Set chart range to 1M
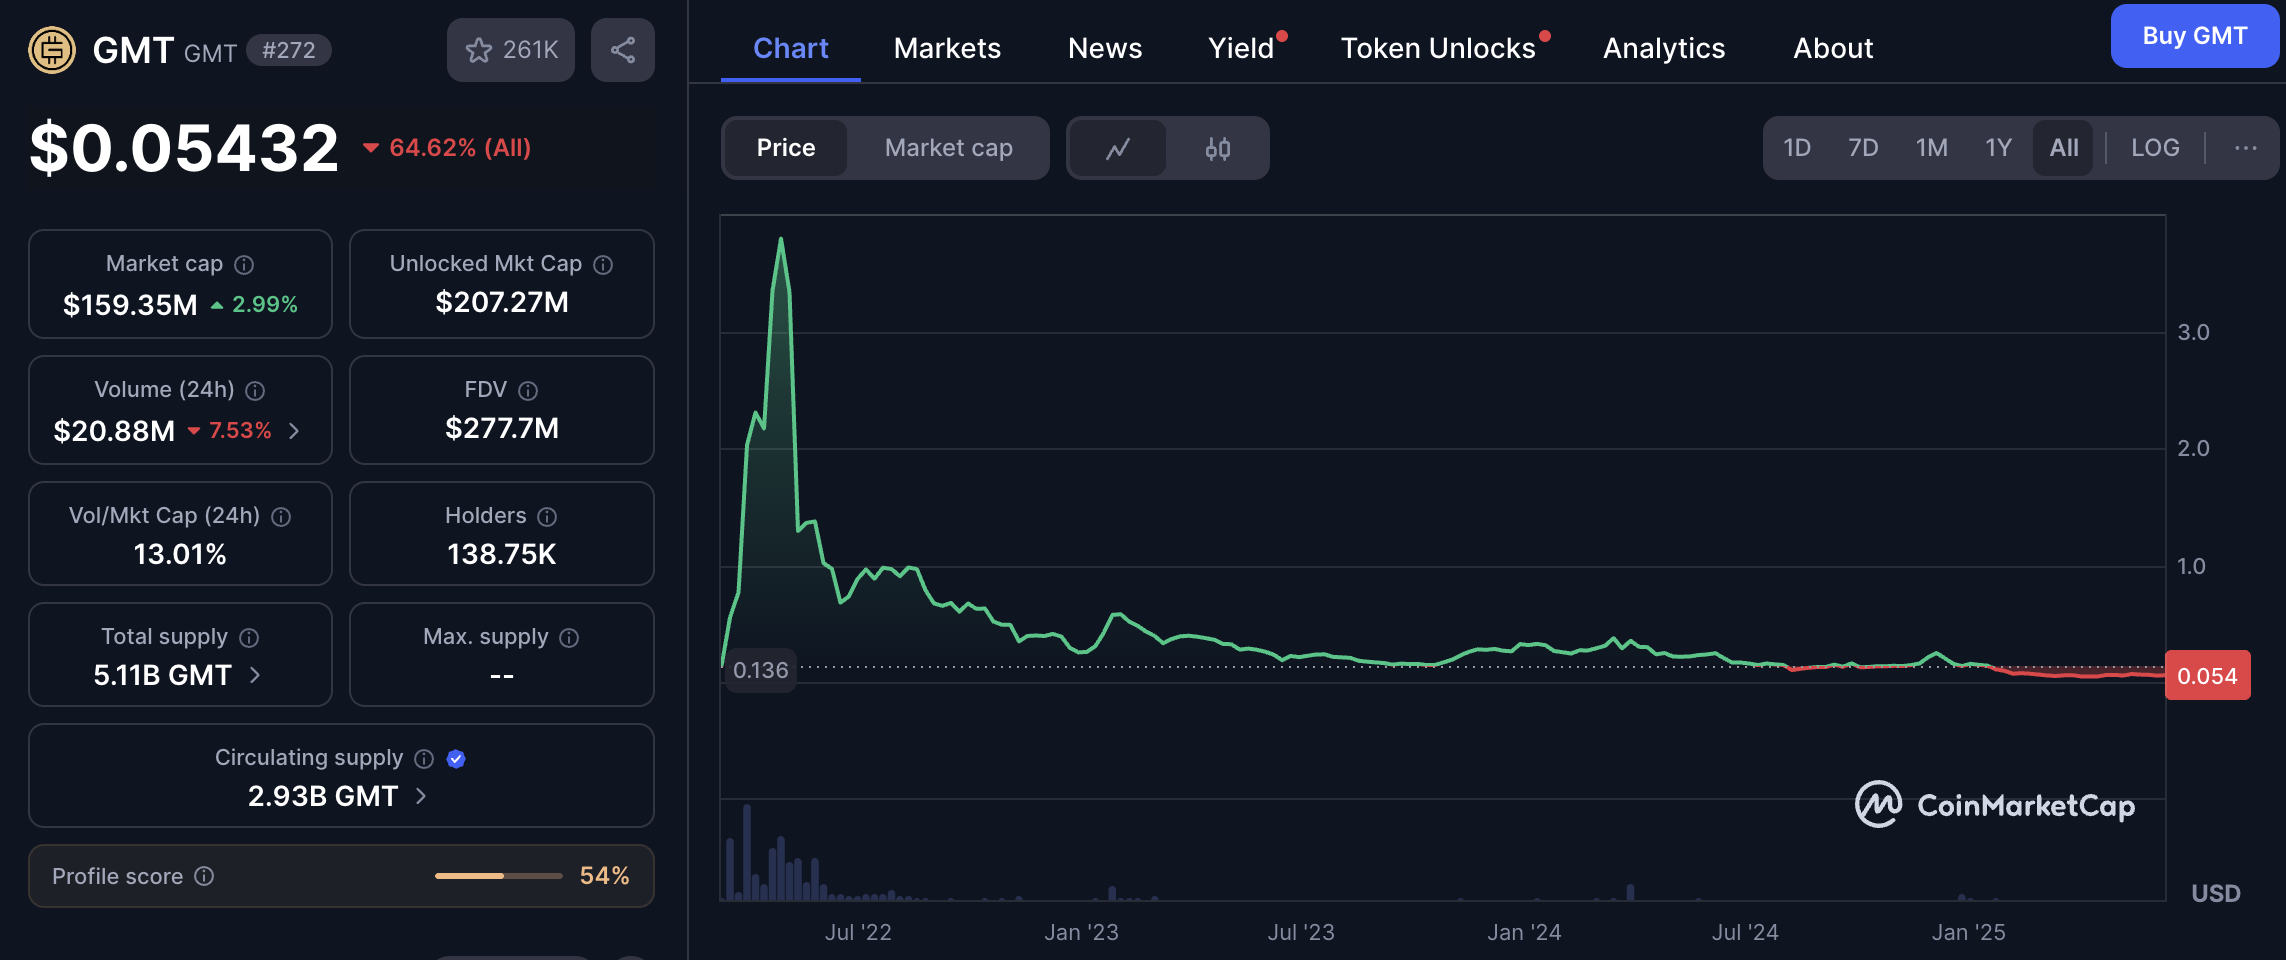2286x960 pixels. pyautogui.click(x=1931, y=148)
